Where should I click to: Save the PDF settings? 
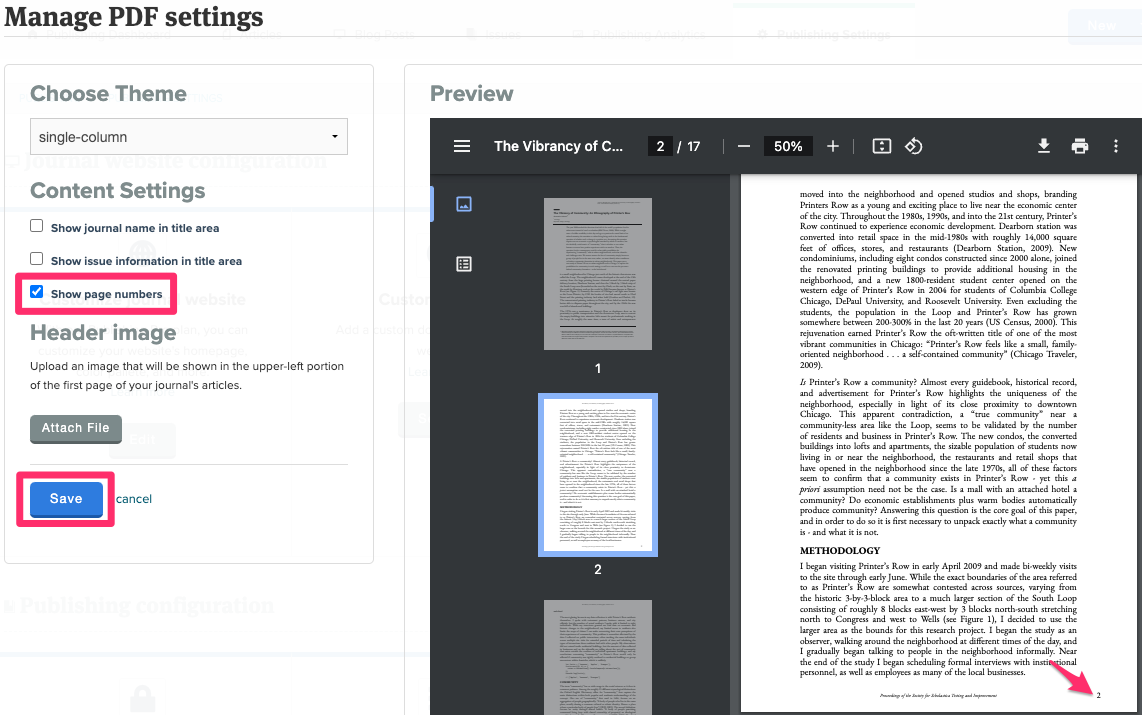click(66, 499)
